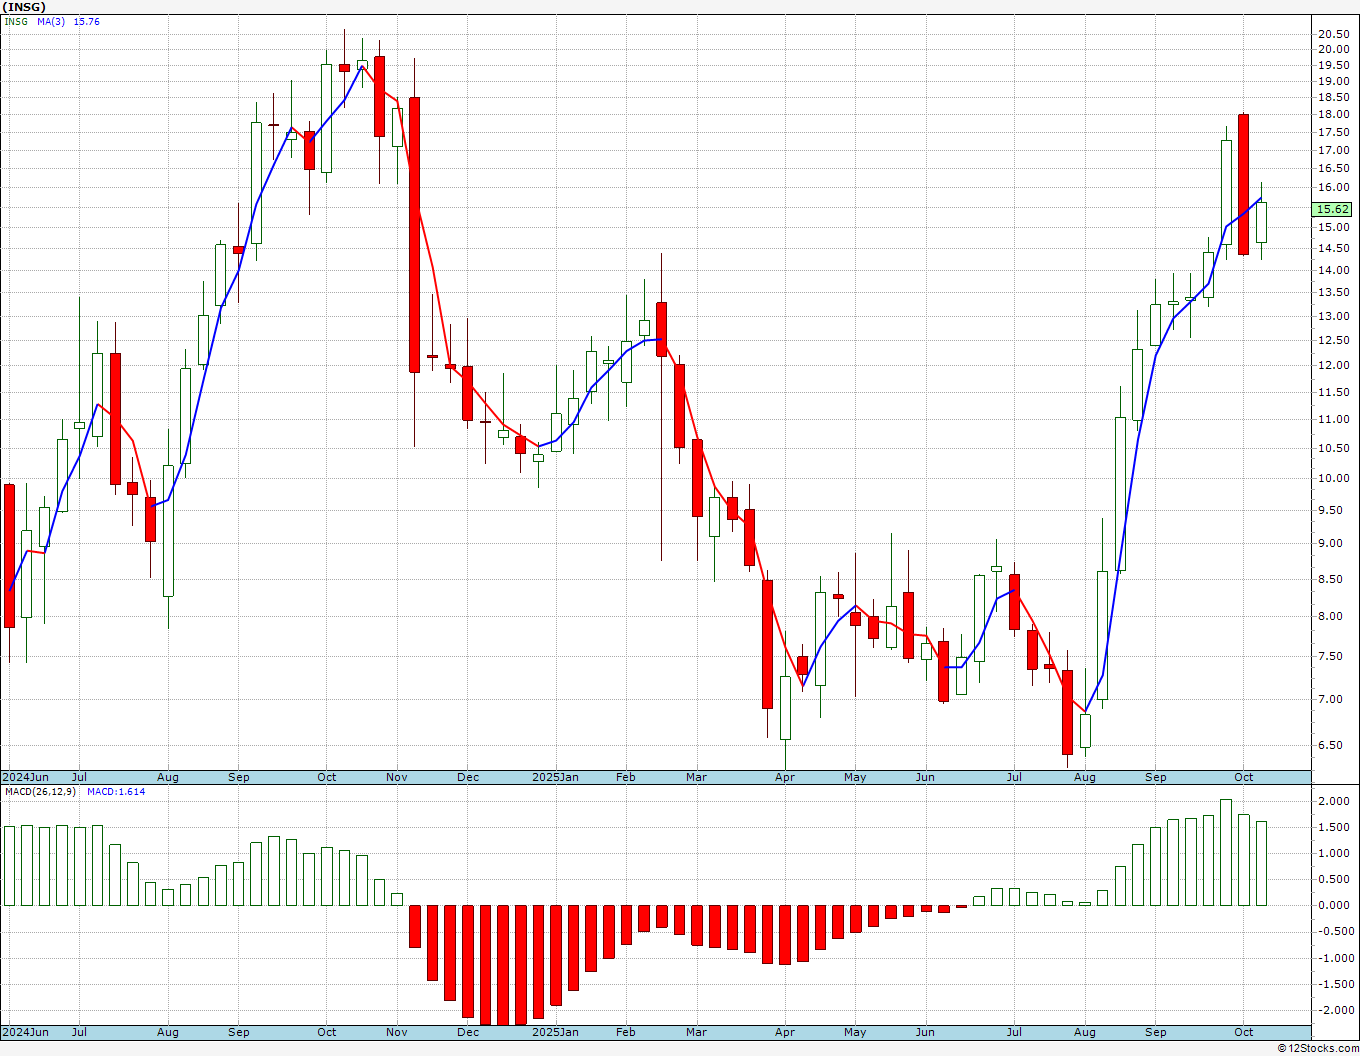Viewport: 1360px width, 1056px height.
Task: Select Feb on the price chart time axis
Action: pyautogui.click(x=626, y=777)
